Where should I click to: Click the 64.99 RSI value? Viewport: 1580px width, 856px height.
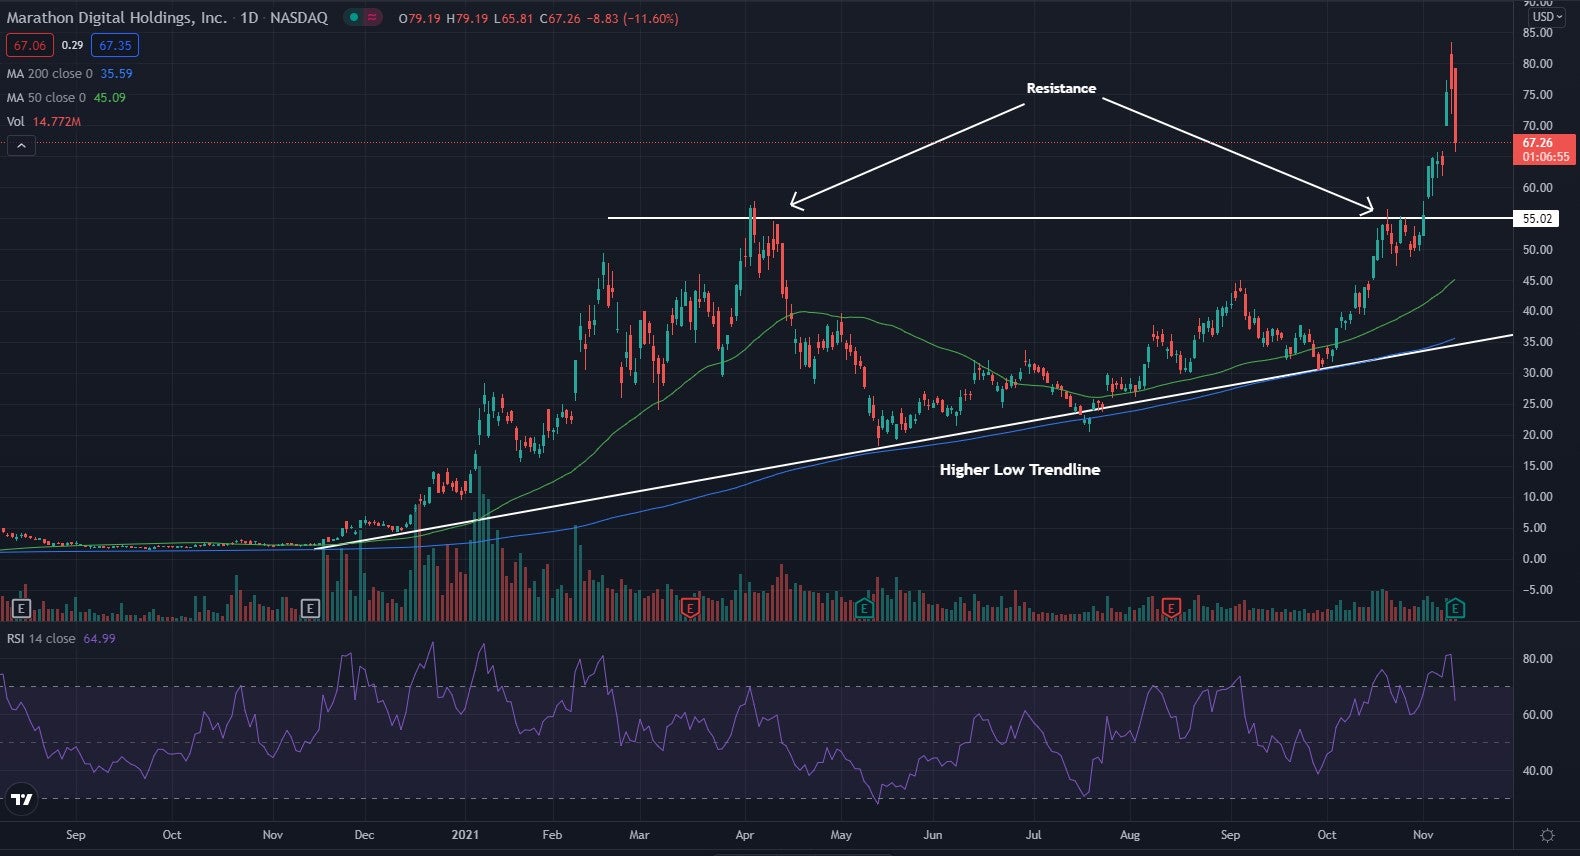pyautogui.click(x=99, y=639)
